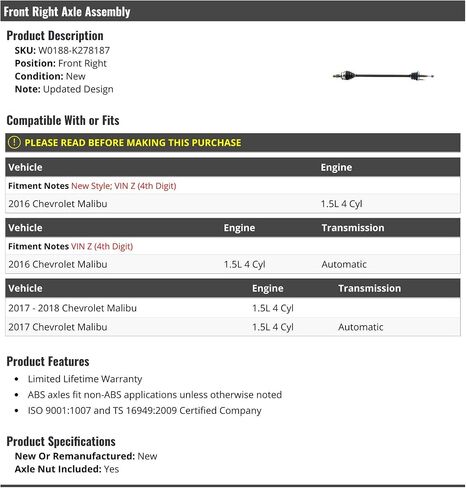Click the Axle Nut Included: Yes line
The image size is (466, 488).
click(x=67, y=469)
